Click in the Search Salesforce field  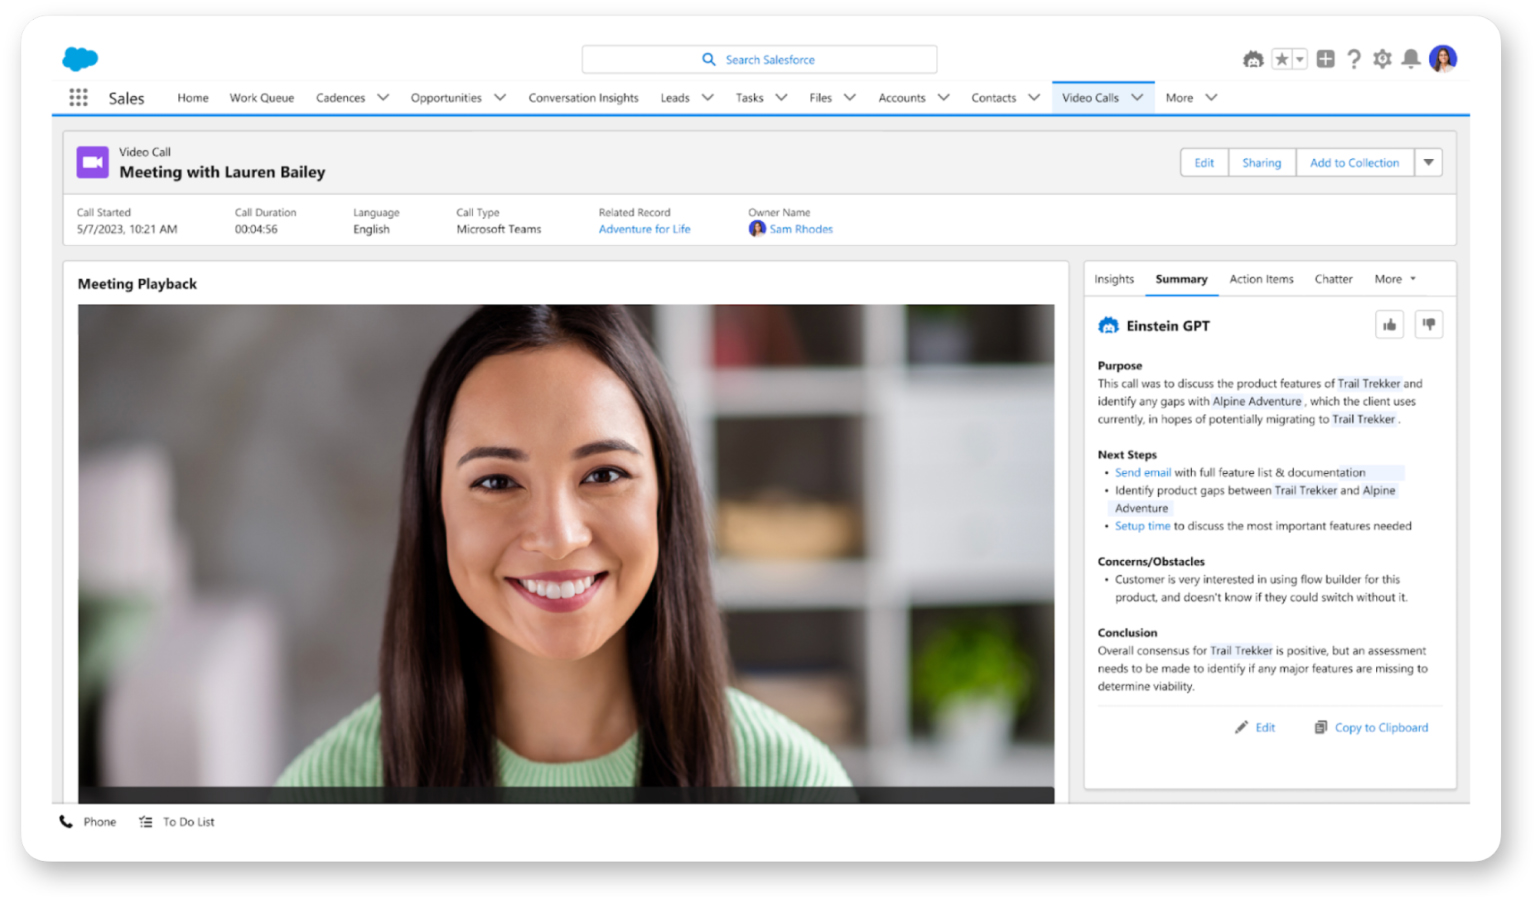click(x=759, y=60)
